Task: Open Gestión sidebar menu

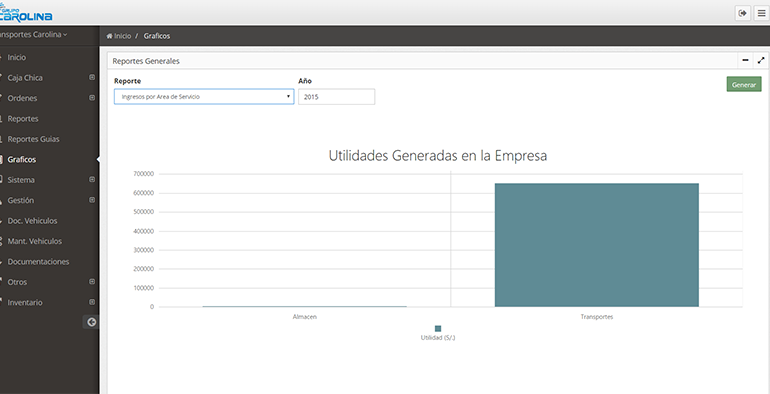Action: click(x=21, y=200)
